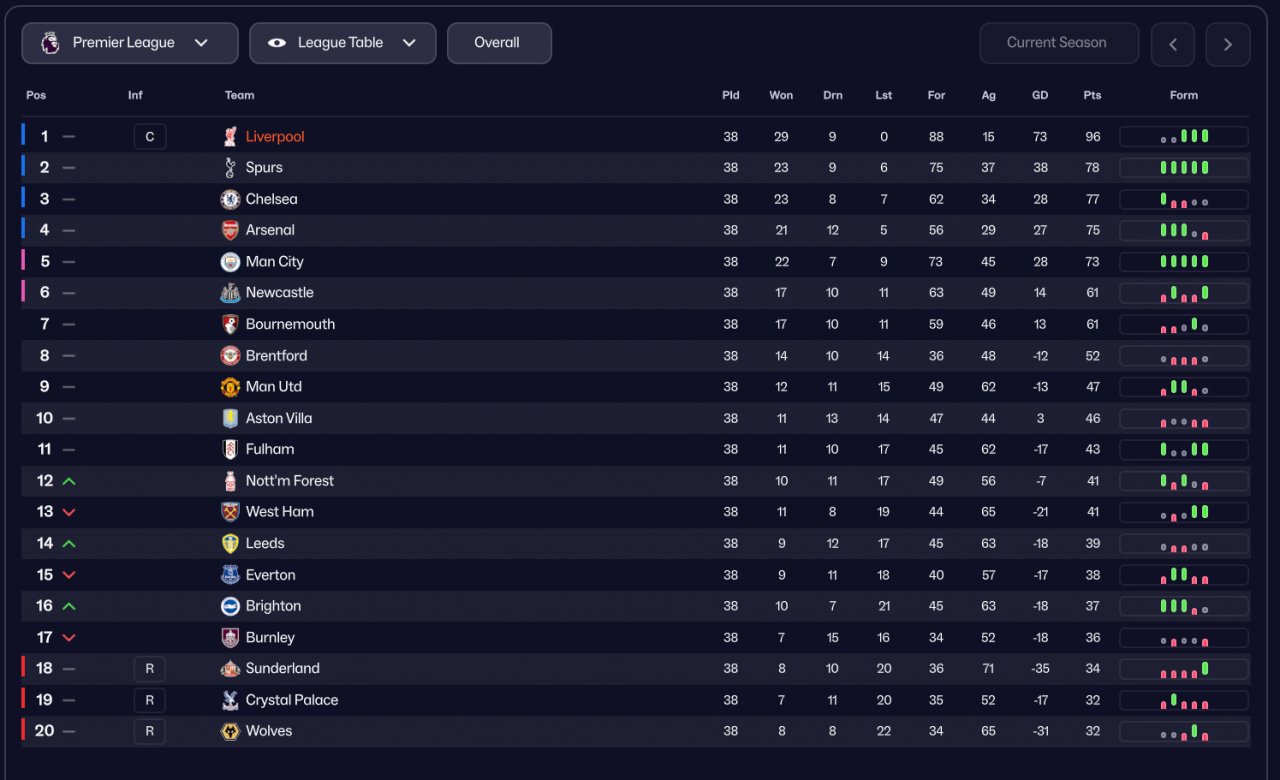
Task: Click the Arsenal club badge
Action: (x=230, y=230)
